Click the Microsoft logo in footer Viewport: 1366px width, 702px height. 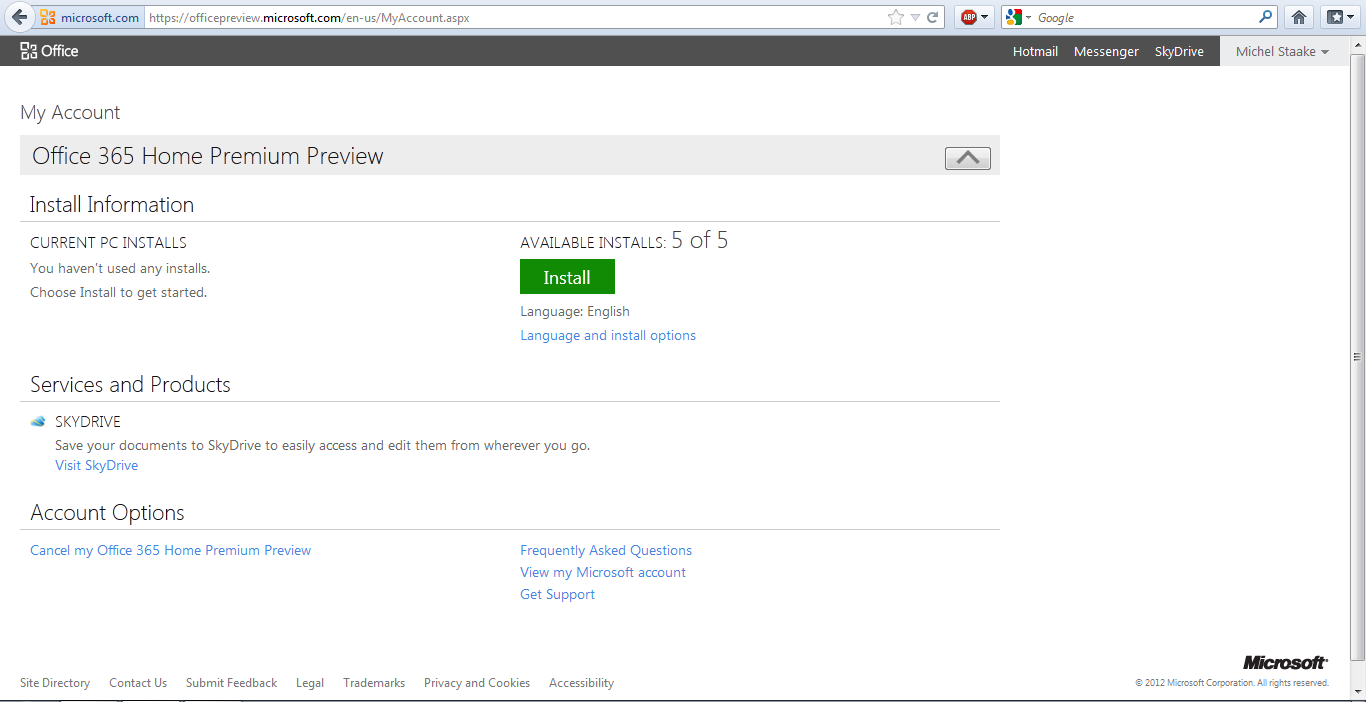coord(1286,663)
